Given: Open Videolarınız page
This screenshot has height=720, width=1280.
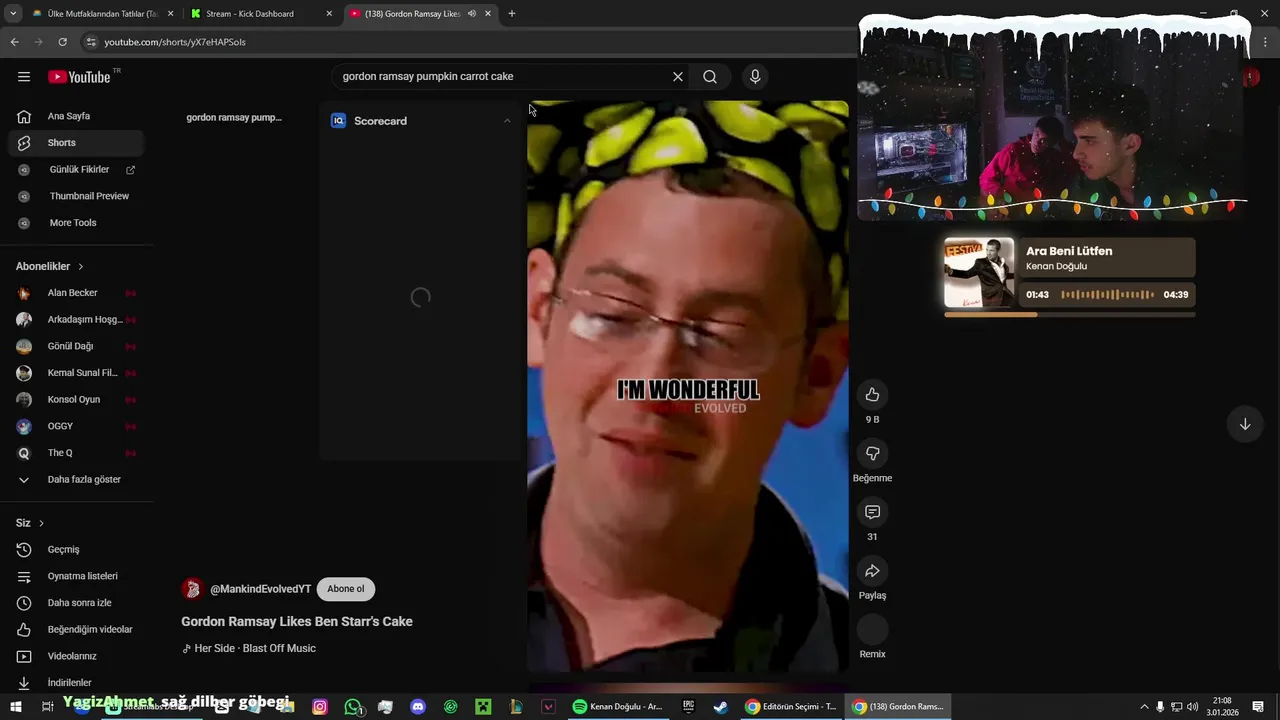Looking at the screenshot, I should click(x=76, y=656).
